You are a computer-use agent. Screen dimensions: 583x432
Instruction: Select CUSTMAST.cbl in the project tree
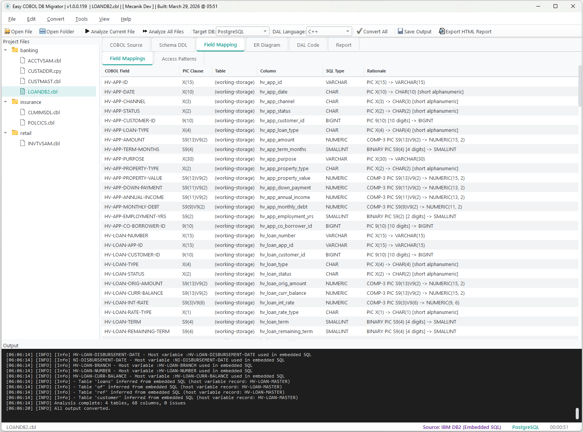tap(44, 81)
